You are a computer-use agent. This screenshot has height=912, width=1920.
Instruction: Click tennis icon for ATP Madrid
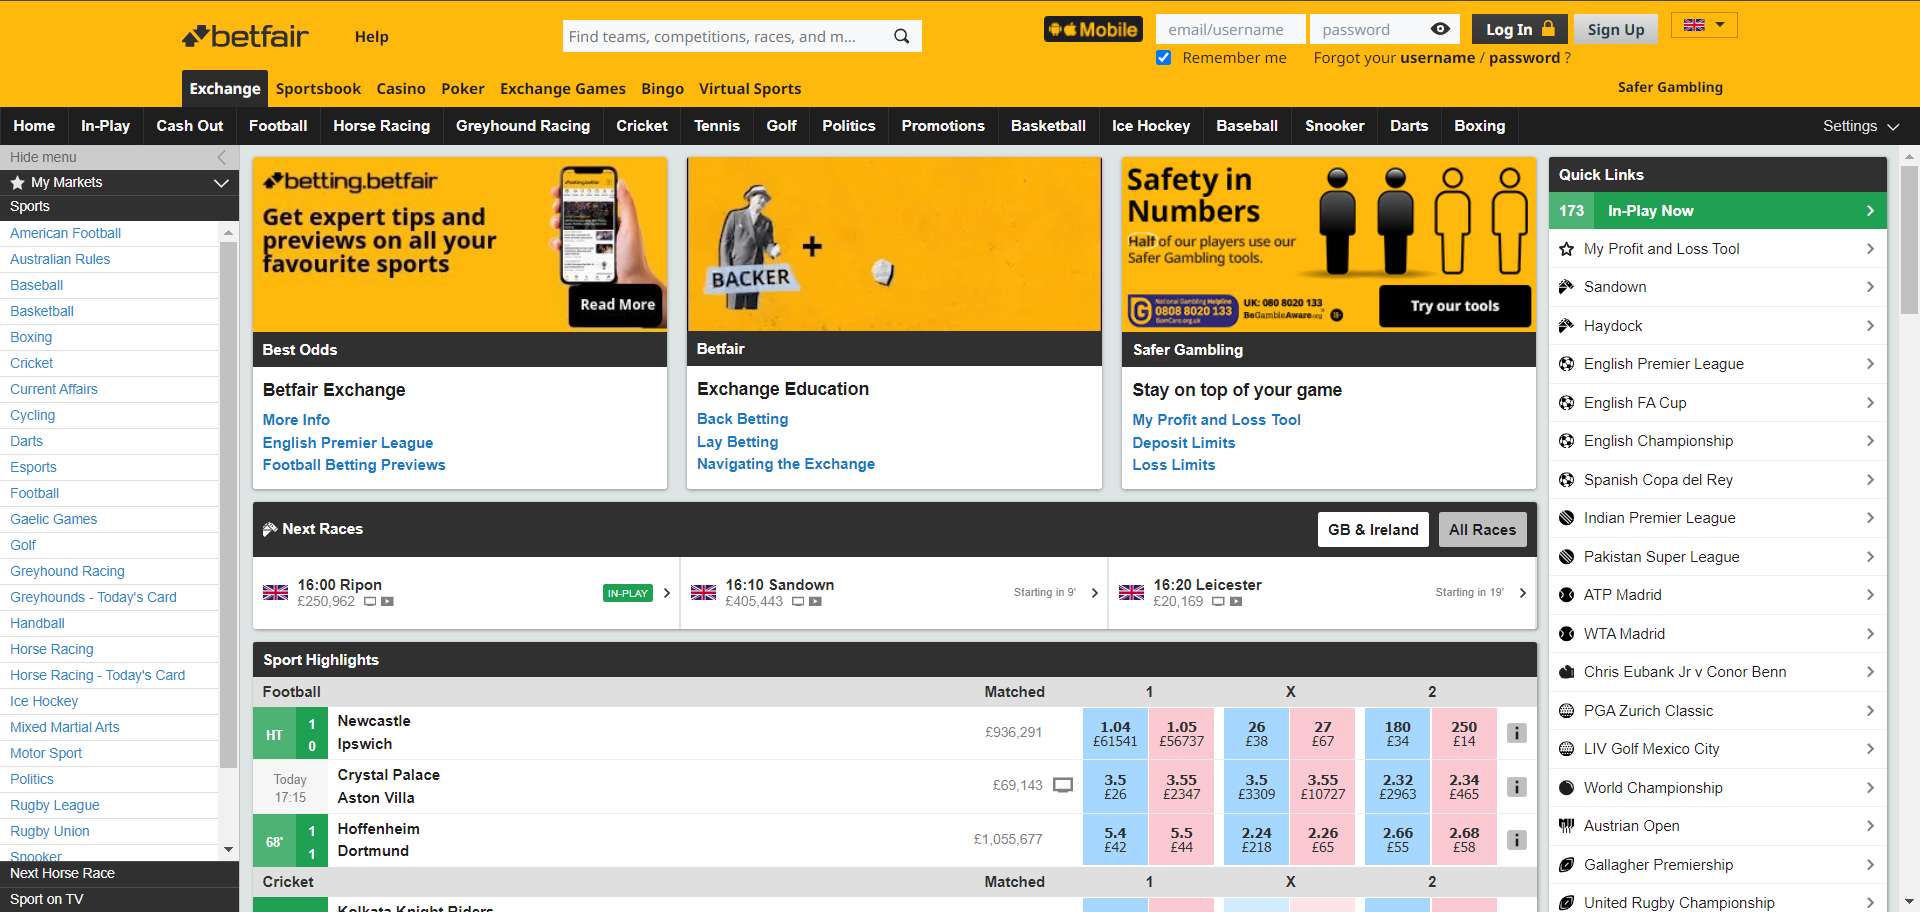click(x=1566, y=595)
